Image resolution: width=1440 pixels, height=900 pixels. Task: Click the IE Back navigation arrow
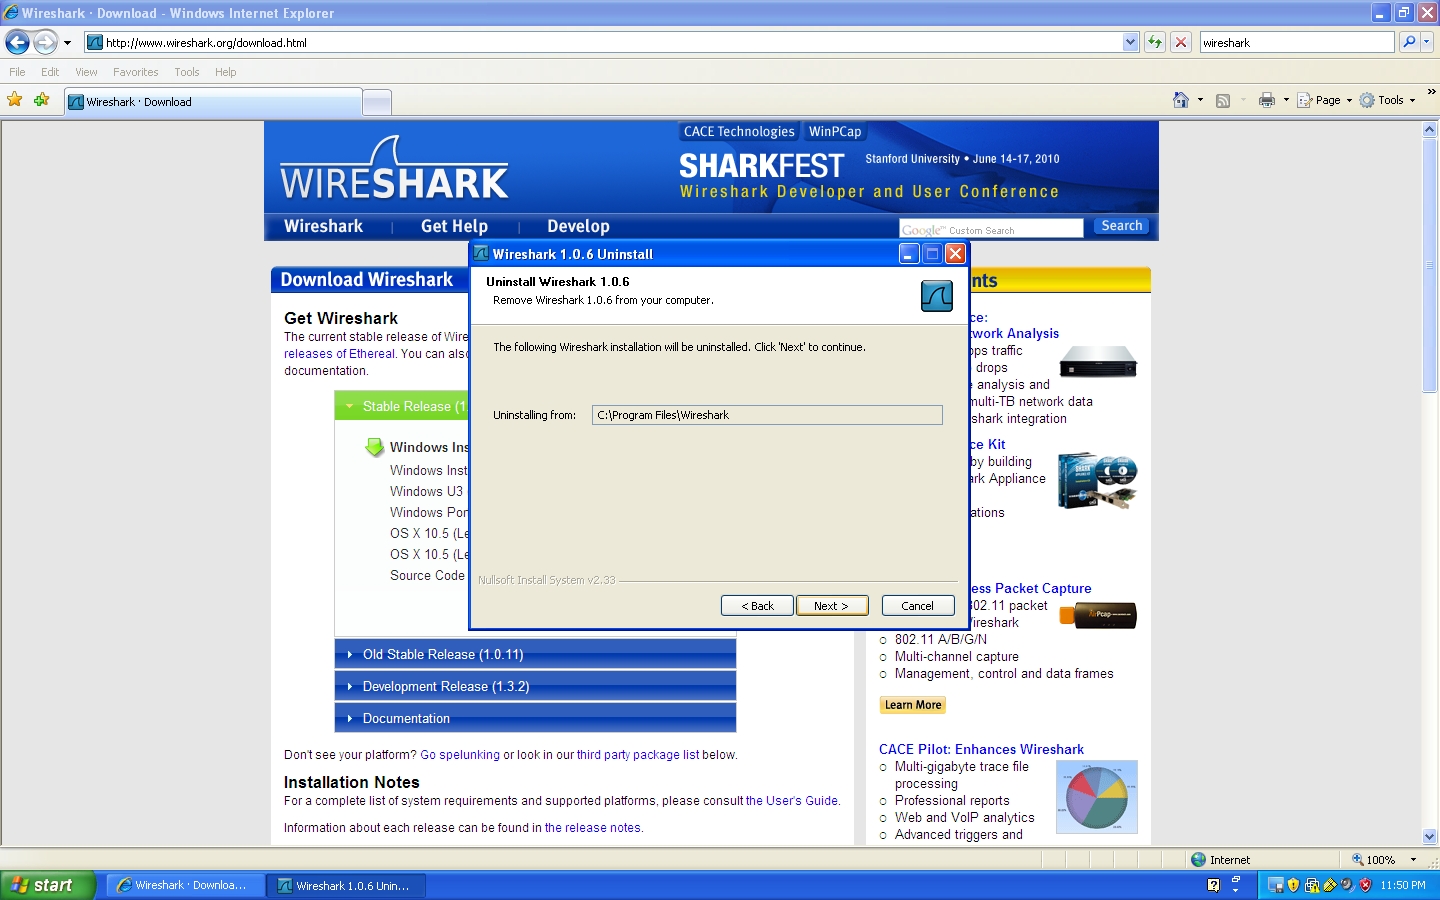[17, 42]
